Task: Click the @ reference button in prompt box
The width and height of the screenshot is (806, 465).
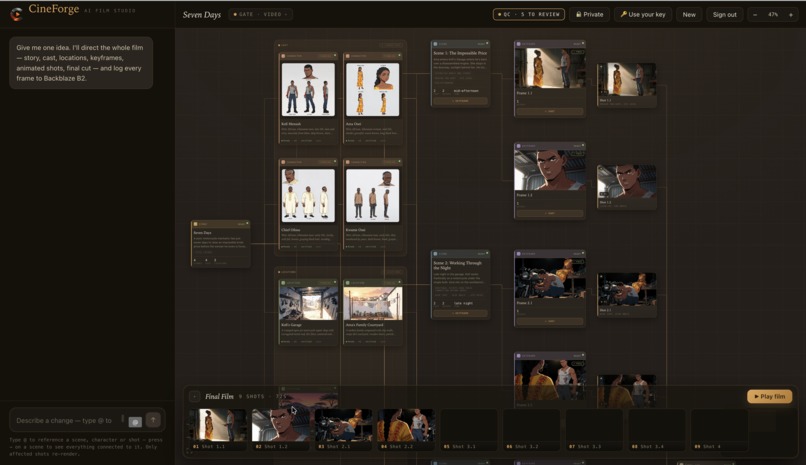Action: pyautogui.click(x=135, y=422)
